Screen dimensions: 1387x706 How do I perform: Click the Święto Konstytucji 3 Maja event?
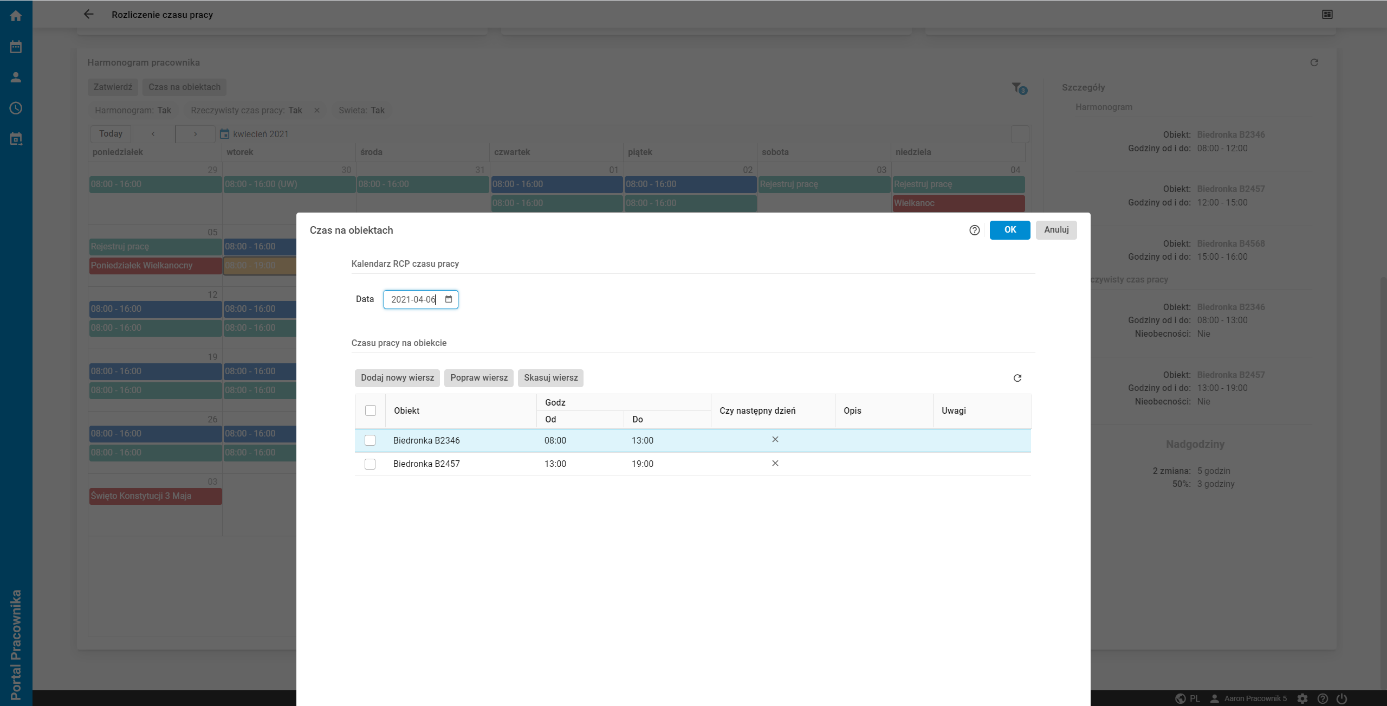click(155, 496)
